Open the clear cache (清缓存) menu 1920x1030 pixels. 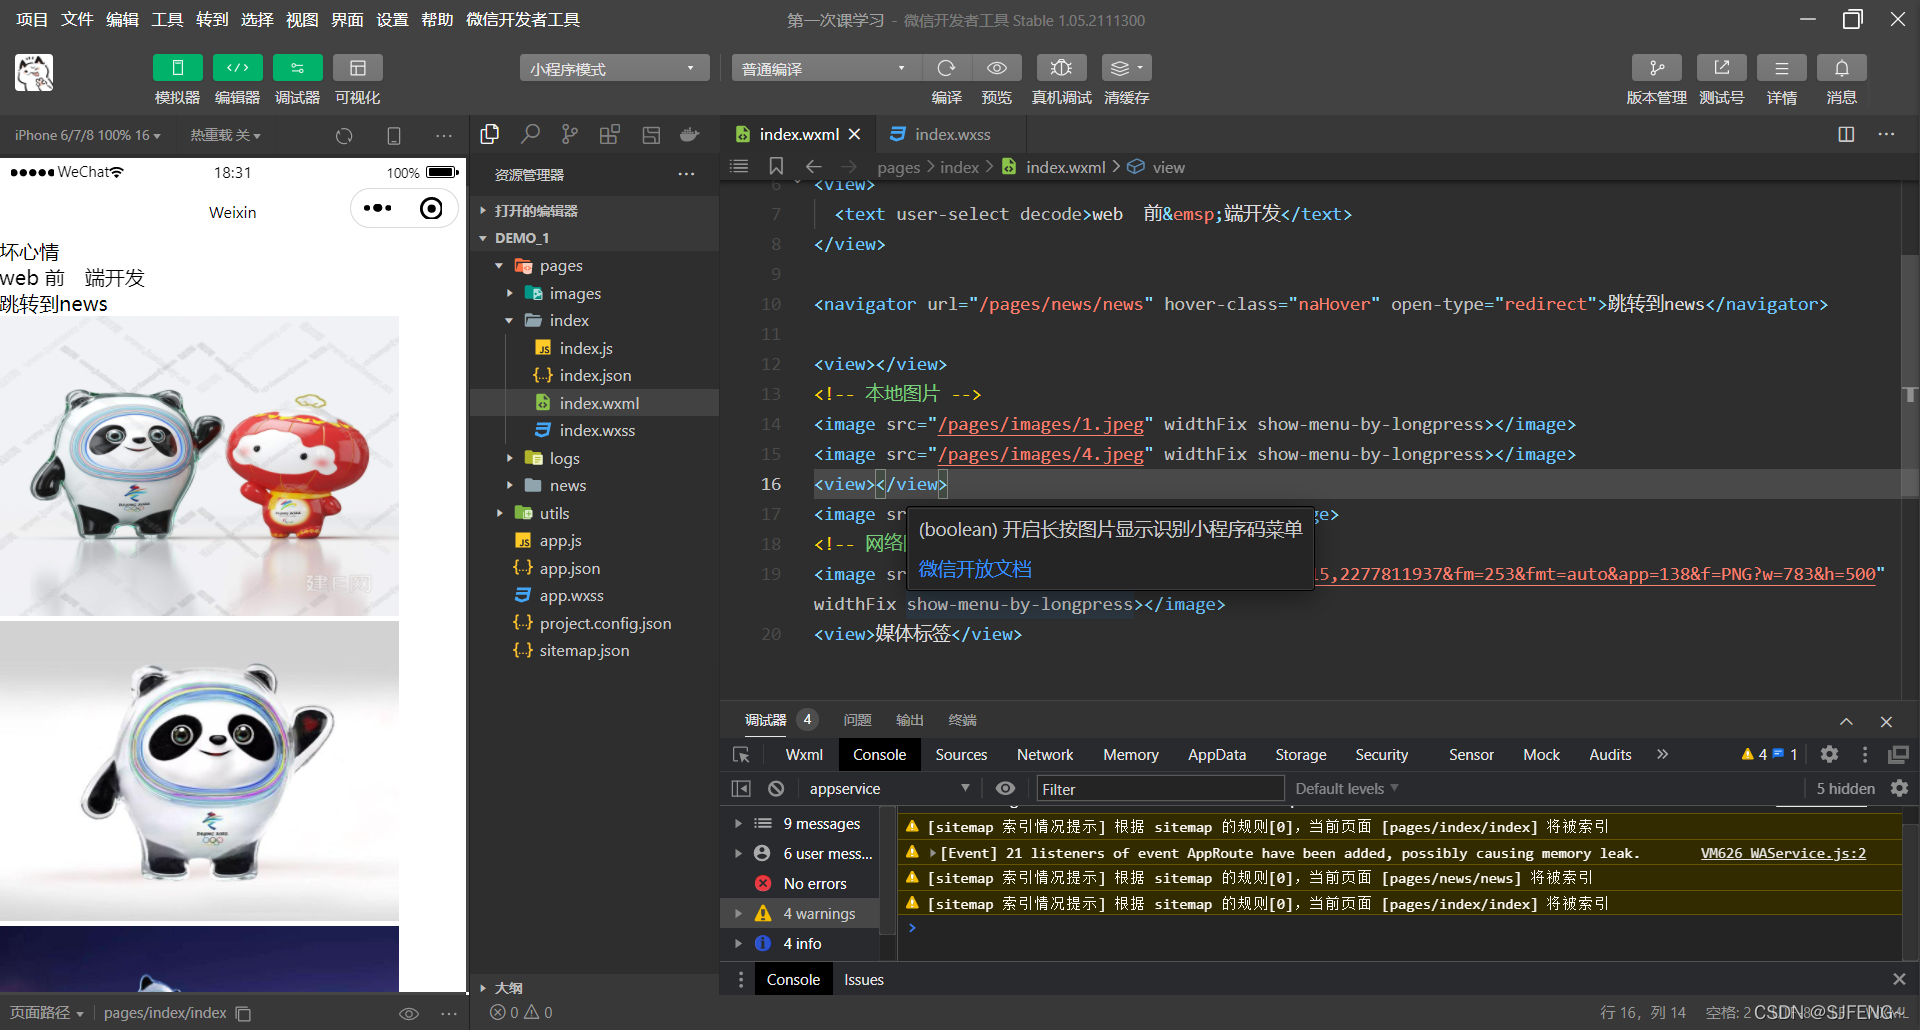tap(1126, 68)
